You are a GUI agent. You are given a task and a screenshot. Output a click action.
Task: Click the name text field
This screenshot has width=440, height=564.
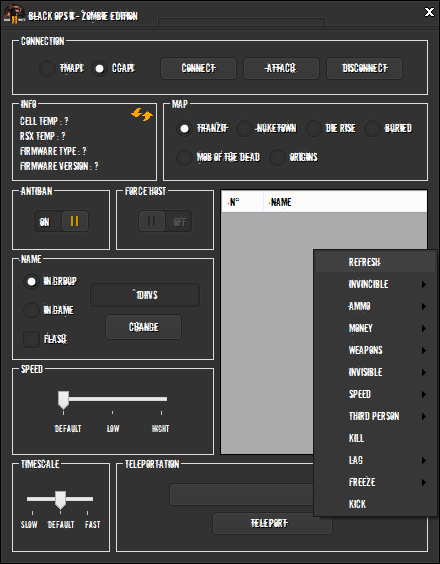tap(145, 295)
